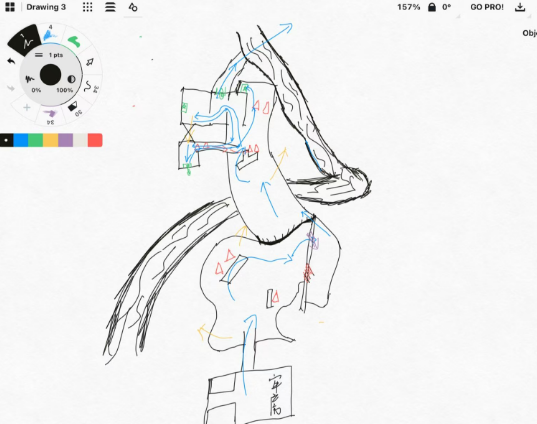Open the 100% opacity setting
The image size is (537, 424).
(x=65, y=90)
